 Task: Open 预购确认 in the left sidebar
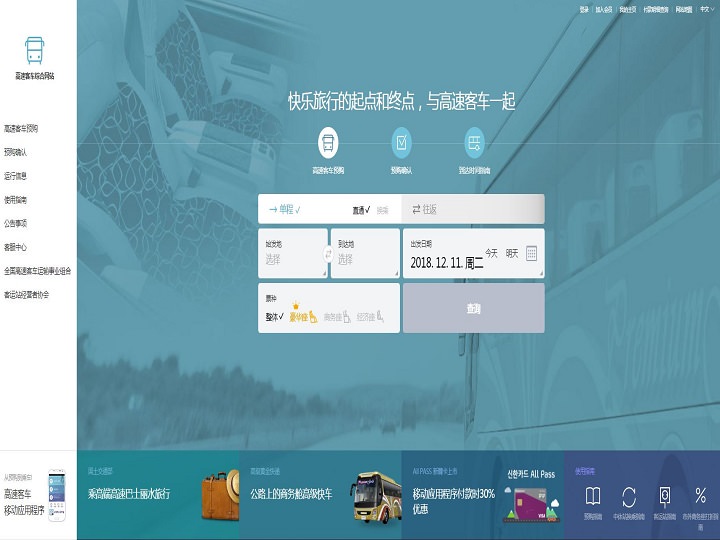(x=15, y=152)
